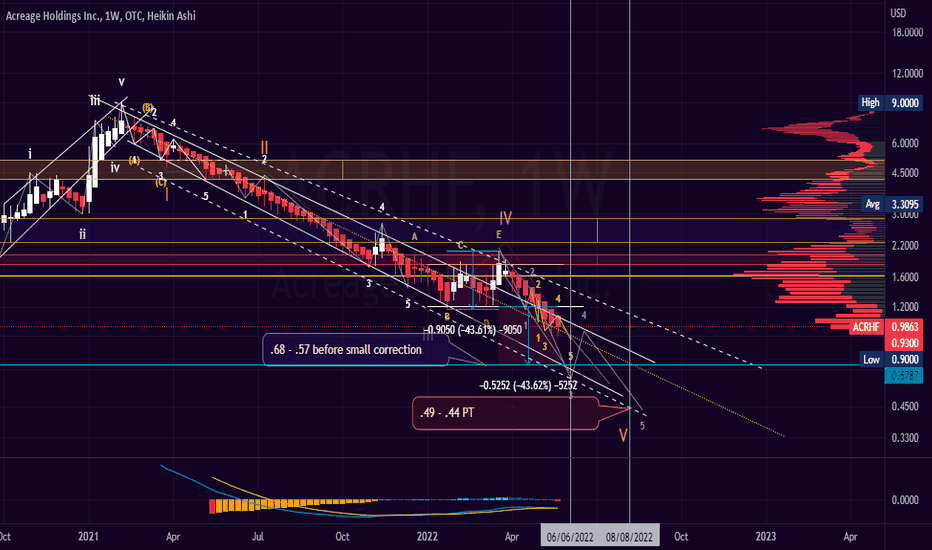Select the orange E triangle label
The image size is (932, 550).
click(x=499, y=235)
